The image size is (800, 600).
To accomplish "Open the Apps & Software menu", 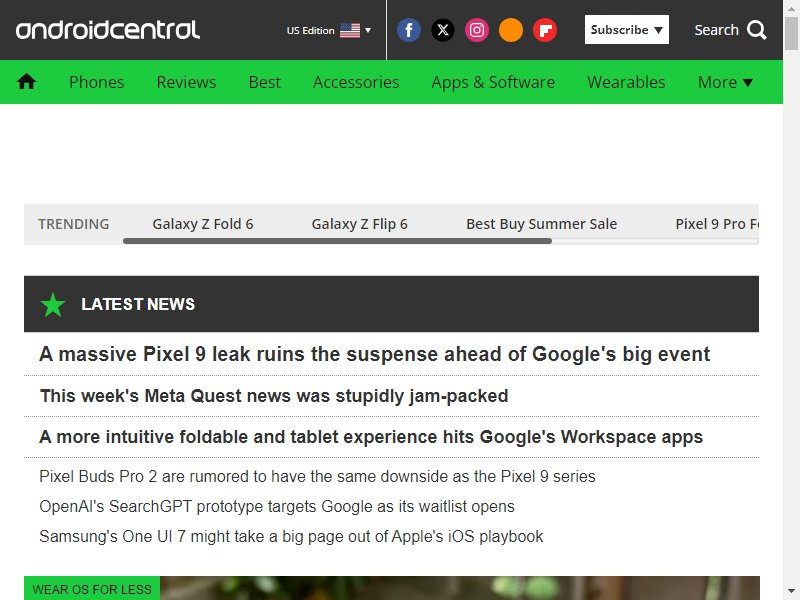I will (493, 82).
